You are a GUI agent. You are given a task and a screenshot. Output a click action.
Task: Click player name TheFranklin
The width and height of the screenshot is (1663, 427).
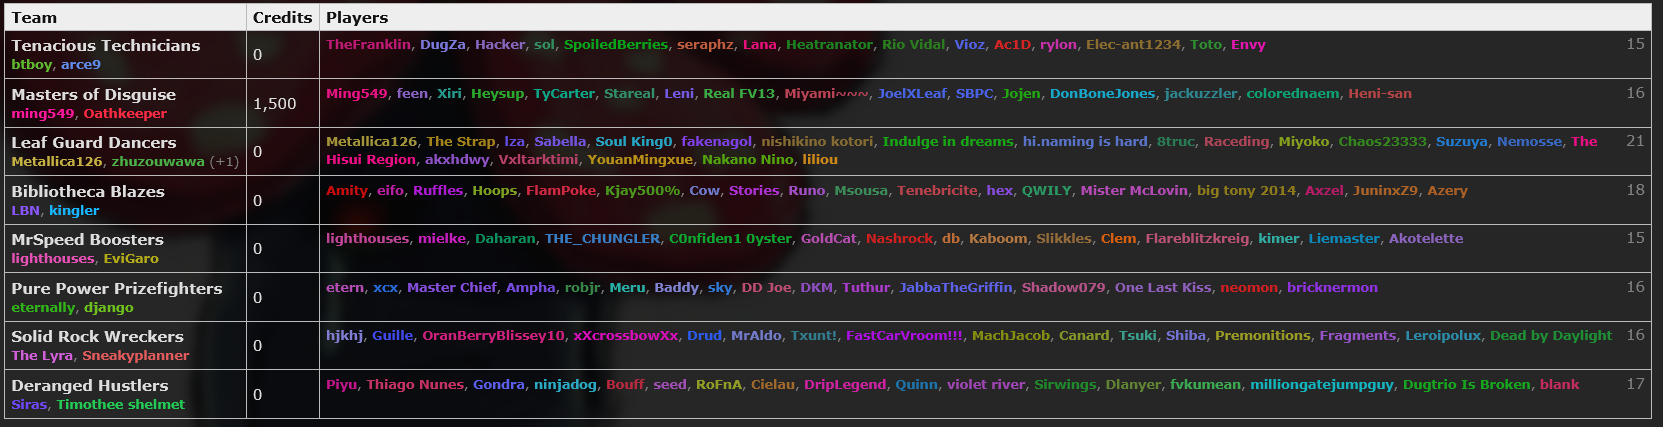[x=368, y=44]
